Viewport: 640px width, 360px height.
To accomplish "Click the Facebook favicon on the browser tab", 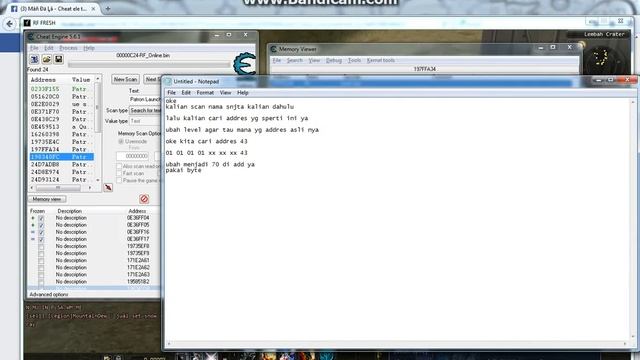I will coord(14,9).
